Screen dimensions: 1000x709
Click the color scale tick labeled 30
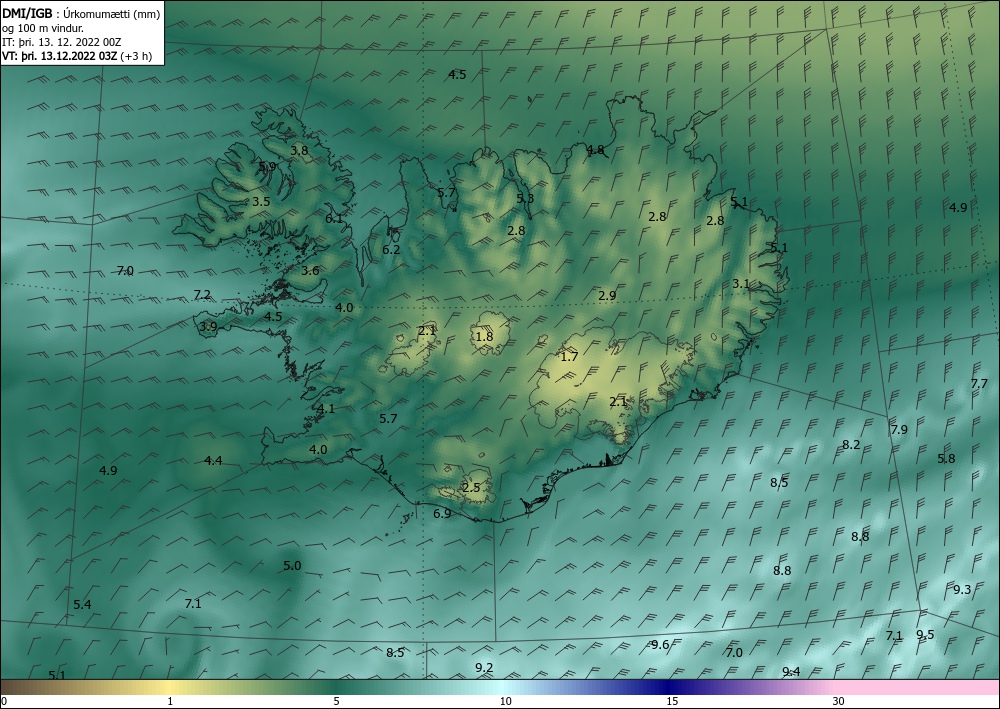(839, 701)
